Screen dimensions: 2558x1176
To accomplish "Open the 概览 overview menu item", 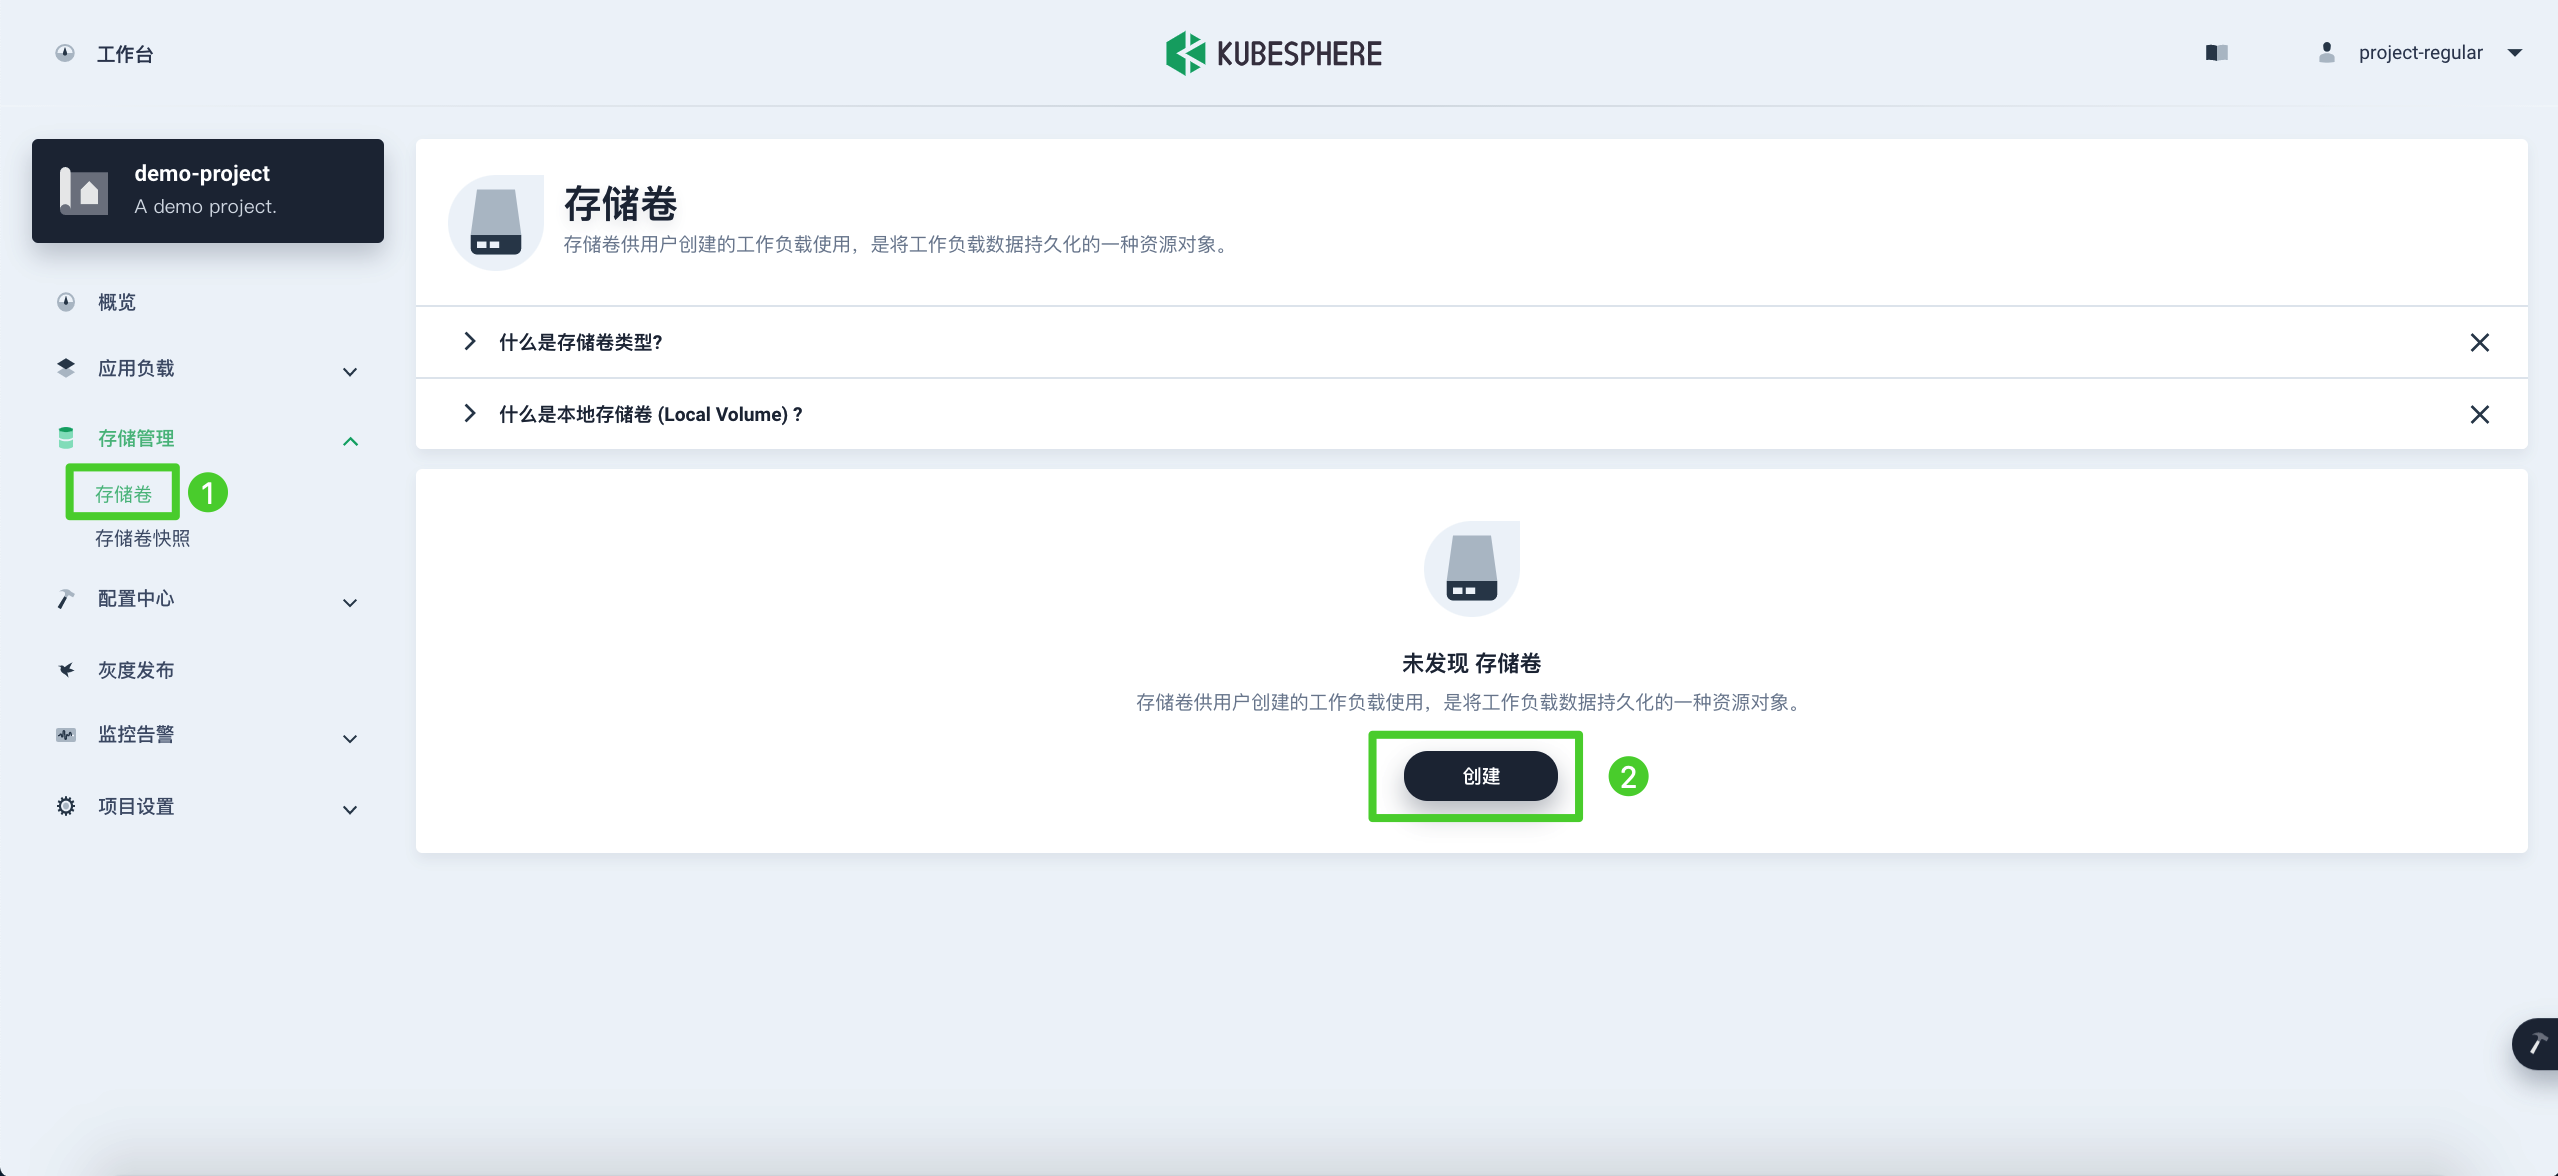I will point(116,302).
